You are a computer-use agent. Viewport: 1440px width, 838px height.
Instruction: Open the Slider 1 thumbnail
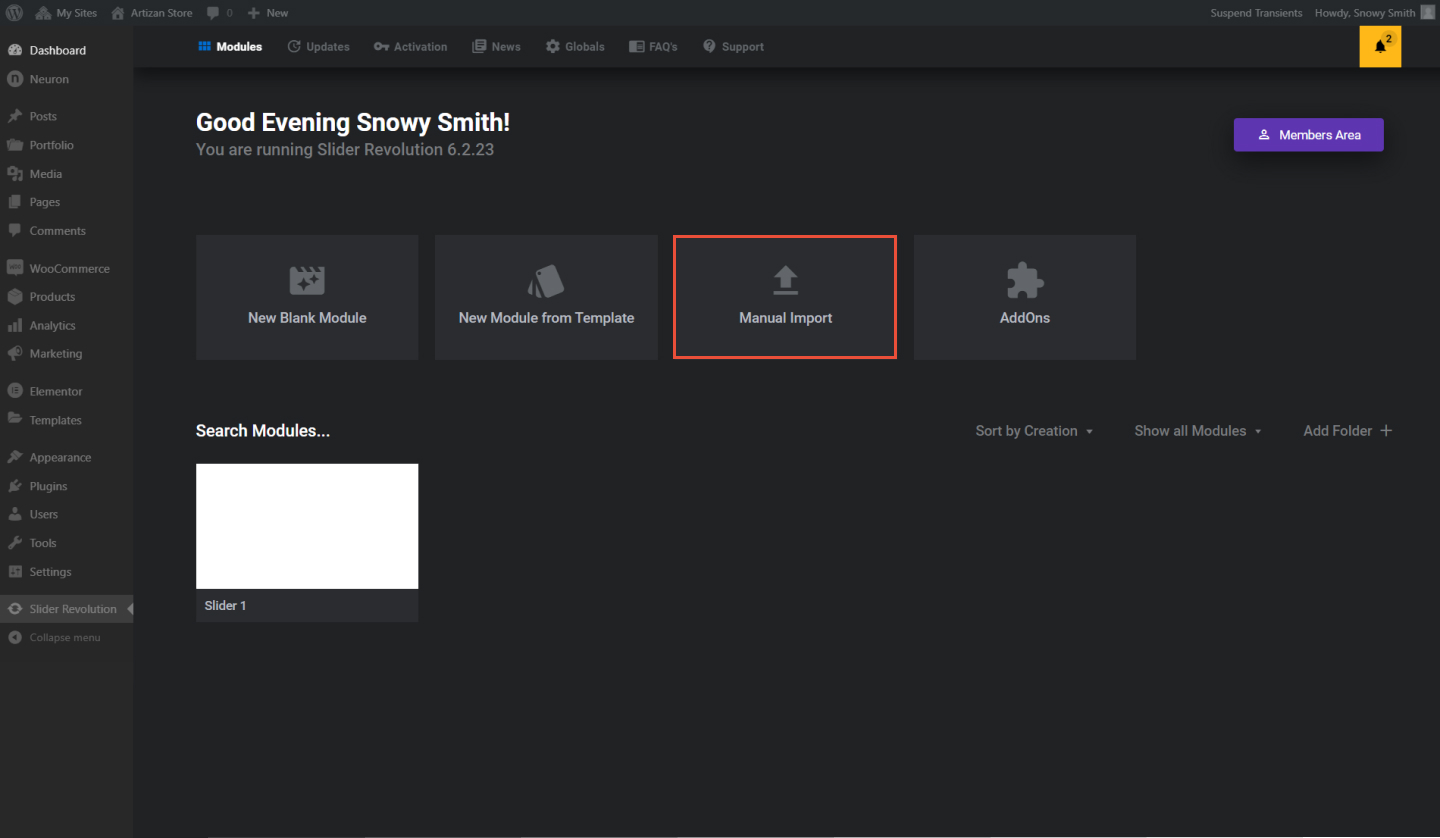307,526
